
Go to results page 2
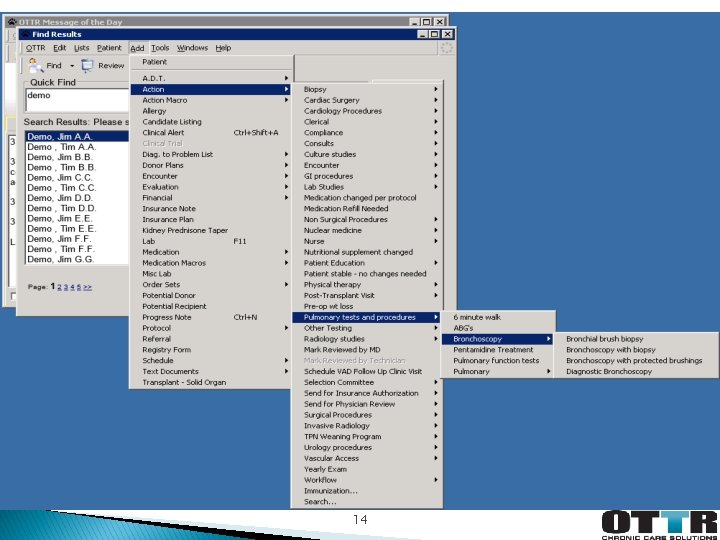59,287
